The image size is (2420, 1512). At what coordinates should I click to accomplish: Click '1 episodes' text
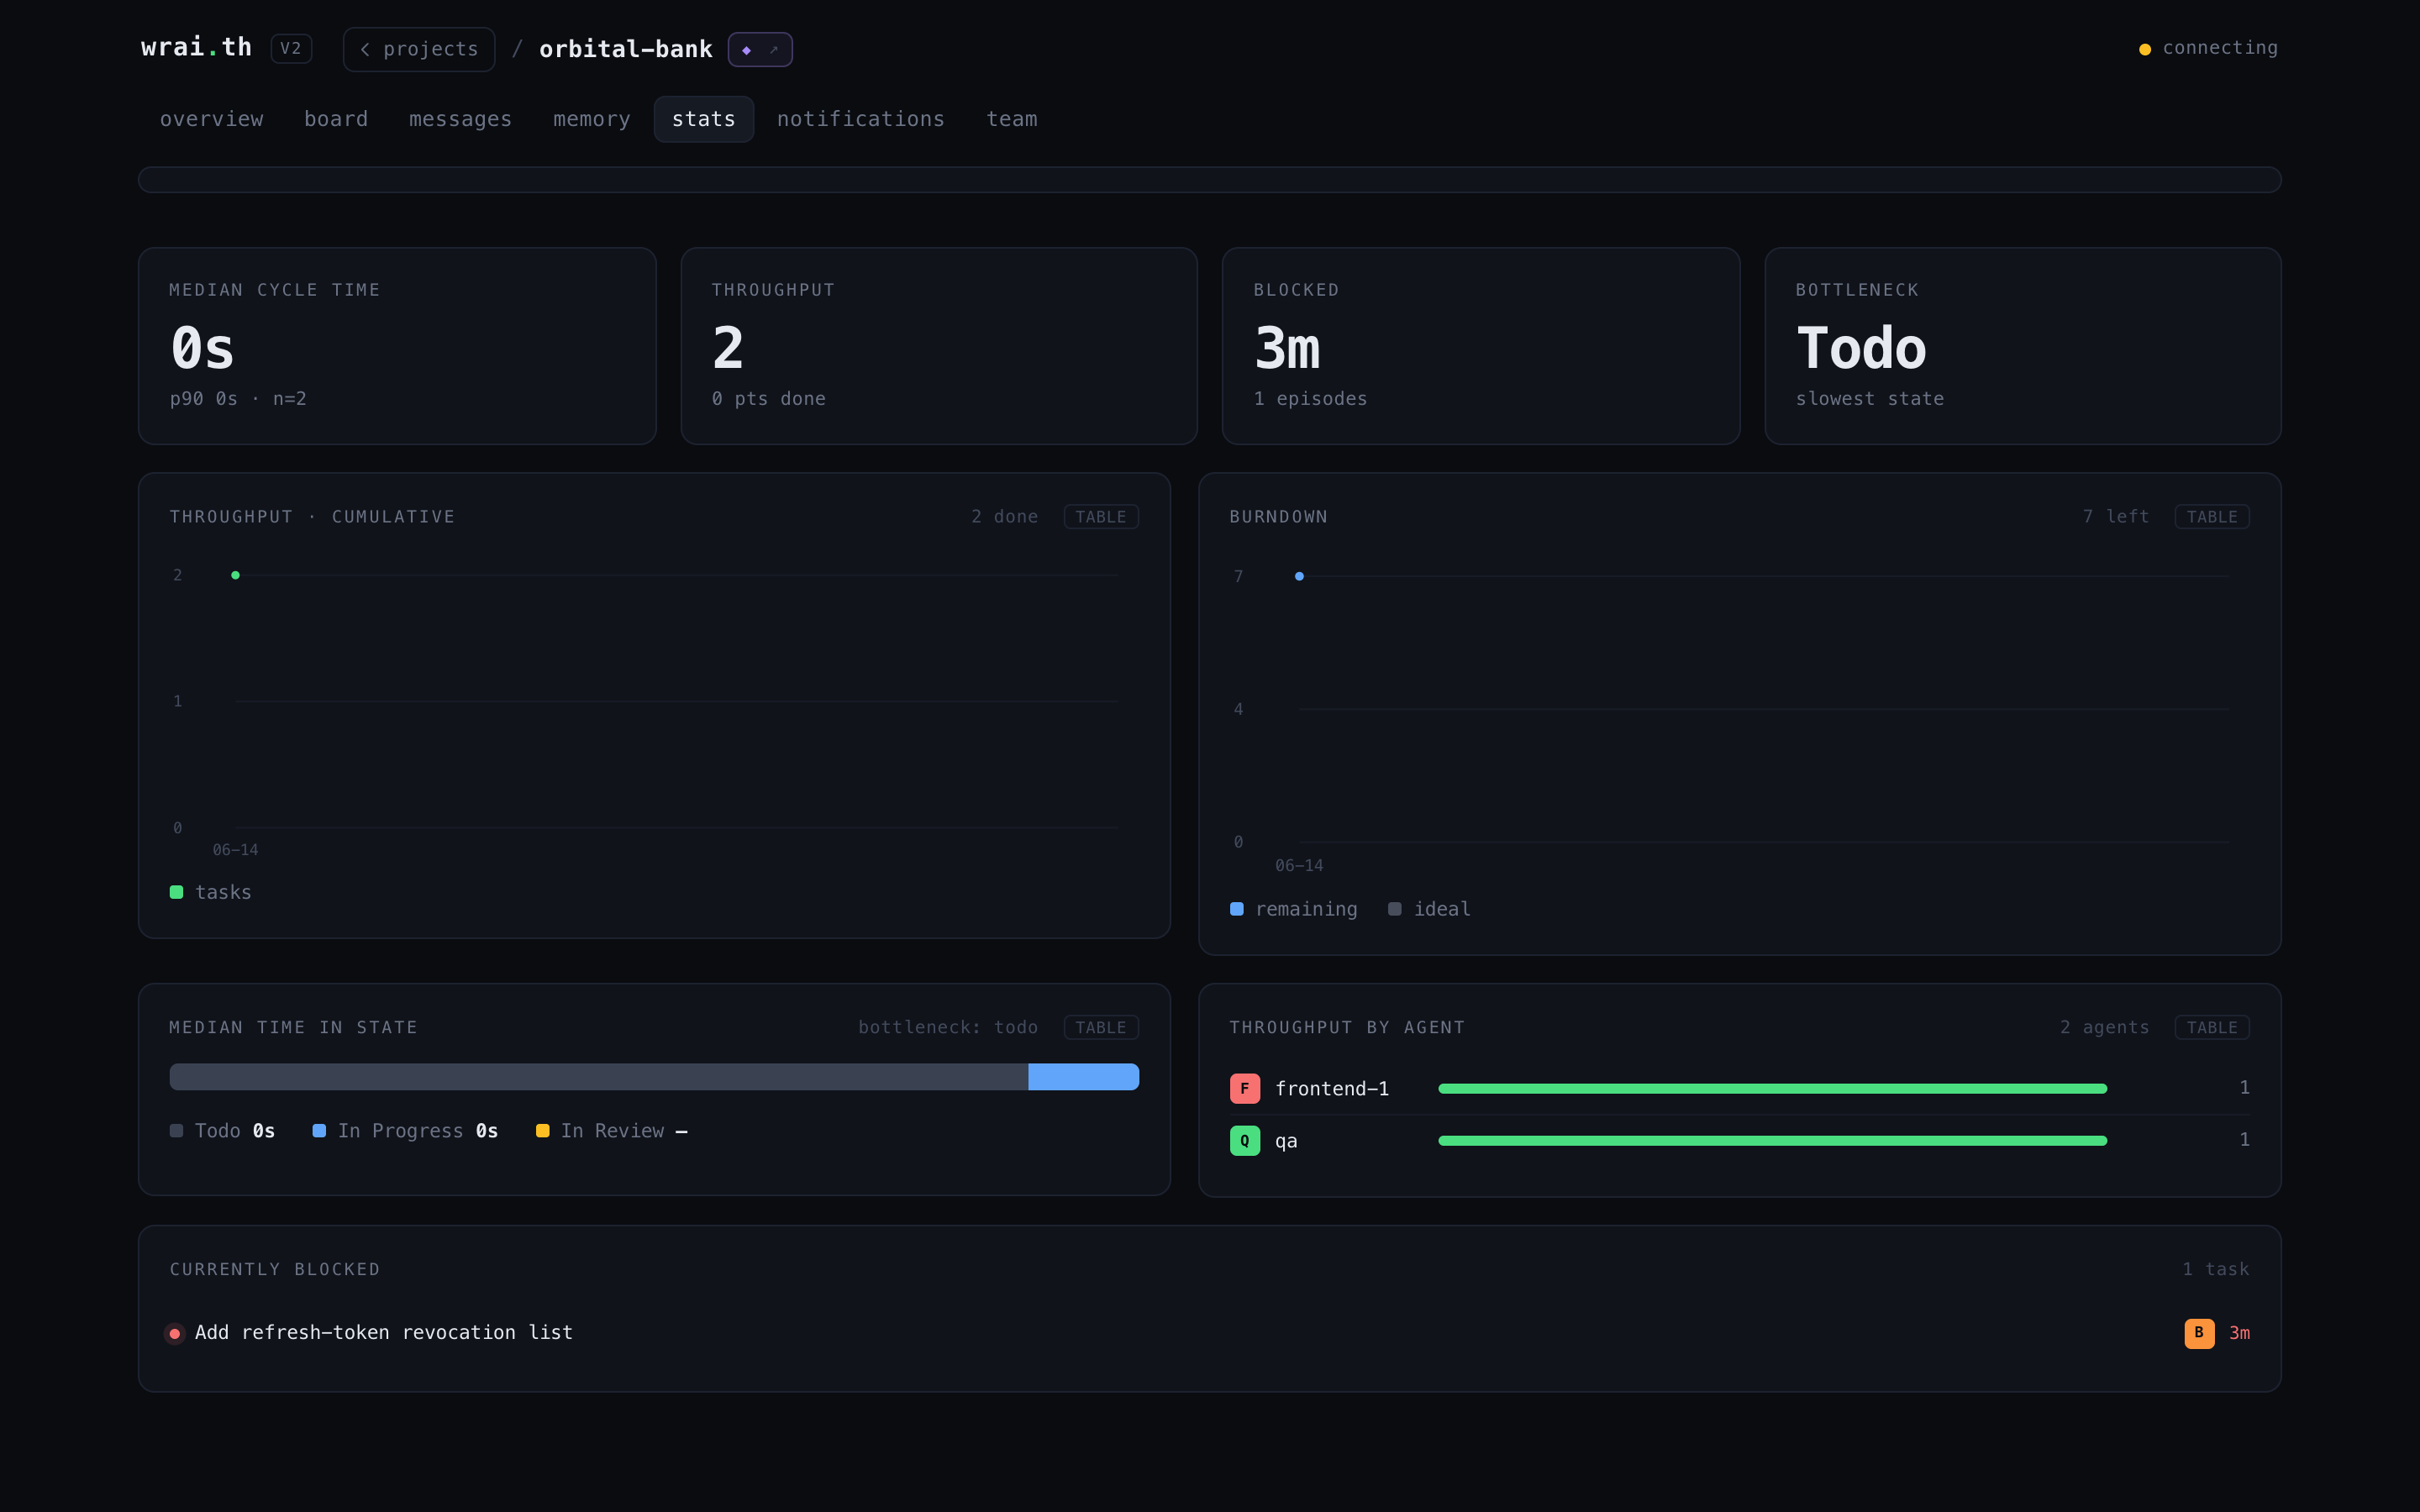click(1310, 398)
